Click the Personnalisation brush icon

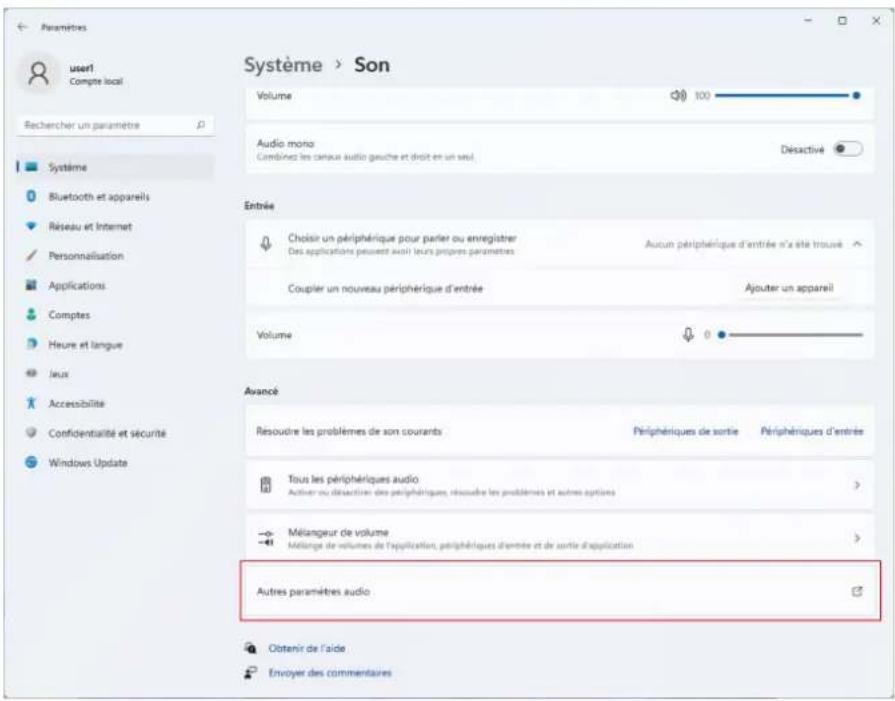click(x=31, y=256)
